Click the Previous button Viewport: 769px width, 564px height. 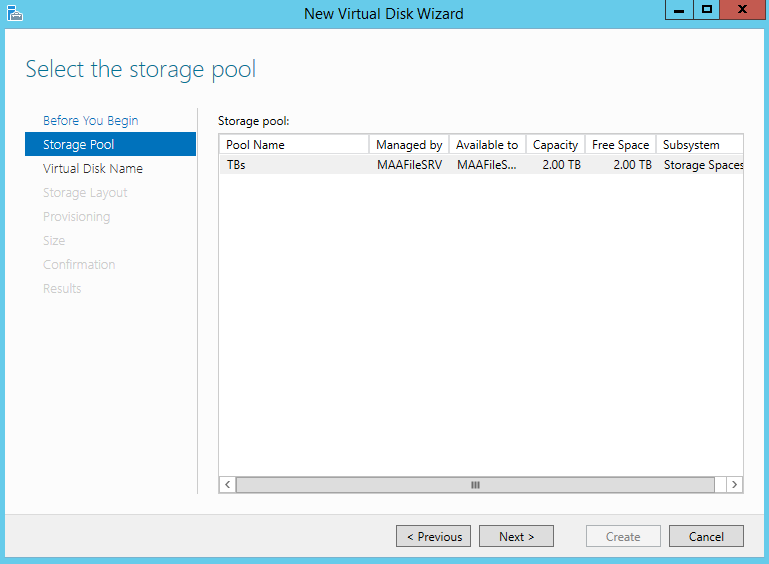pos(434,537)
